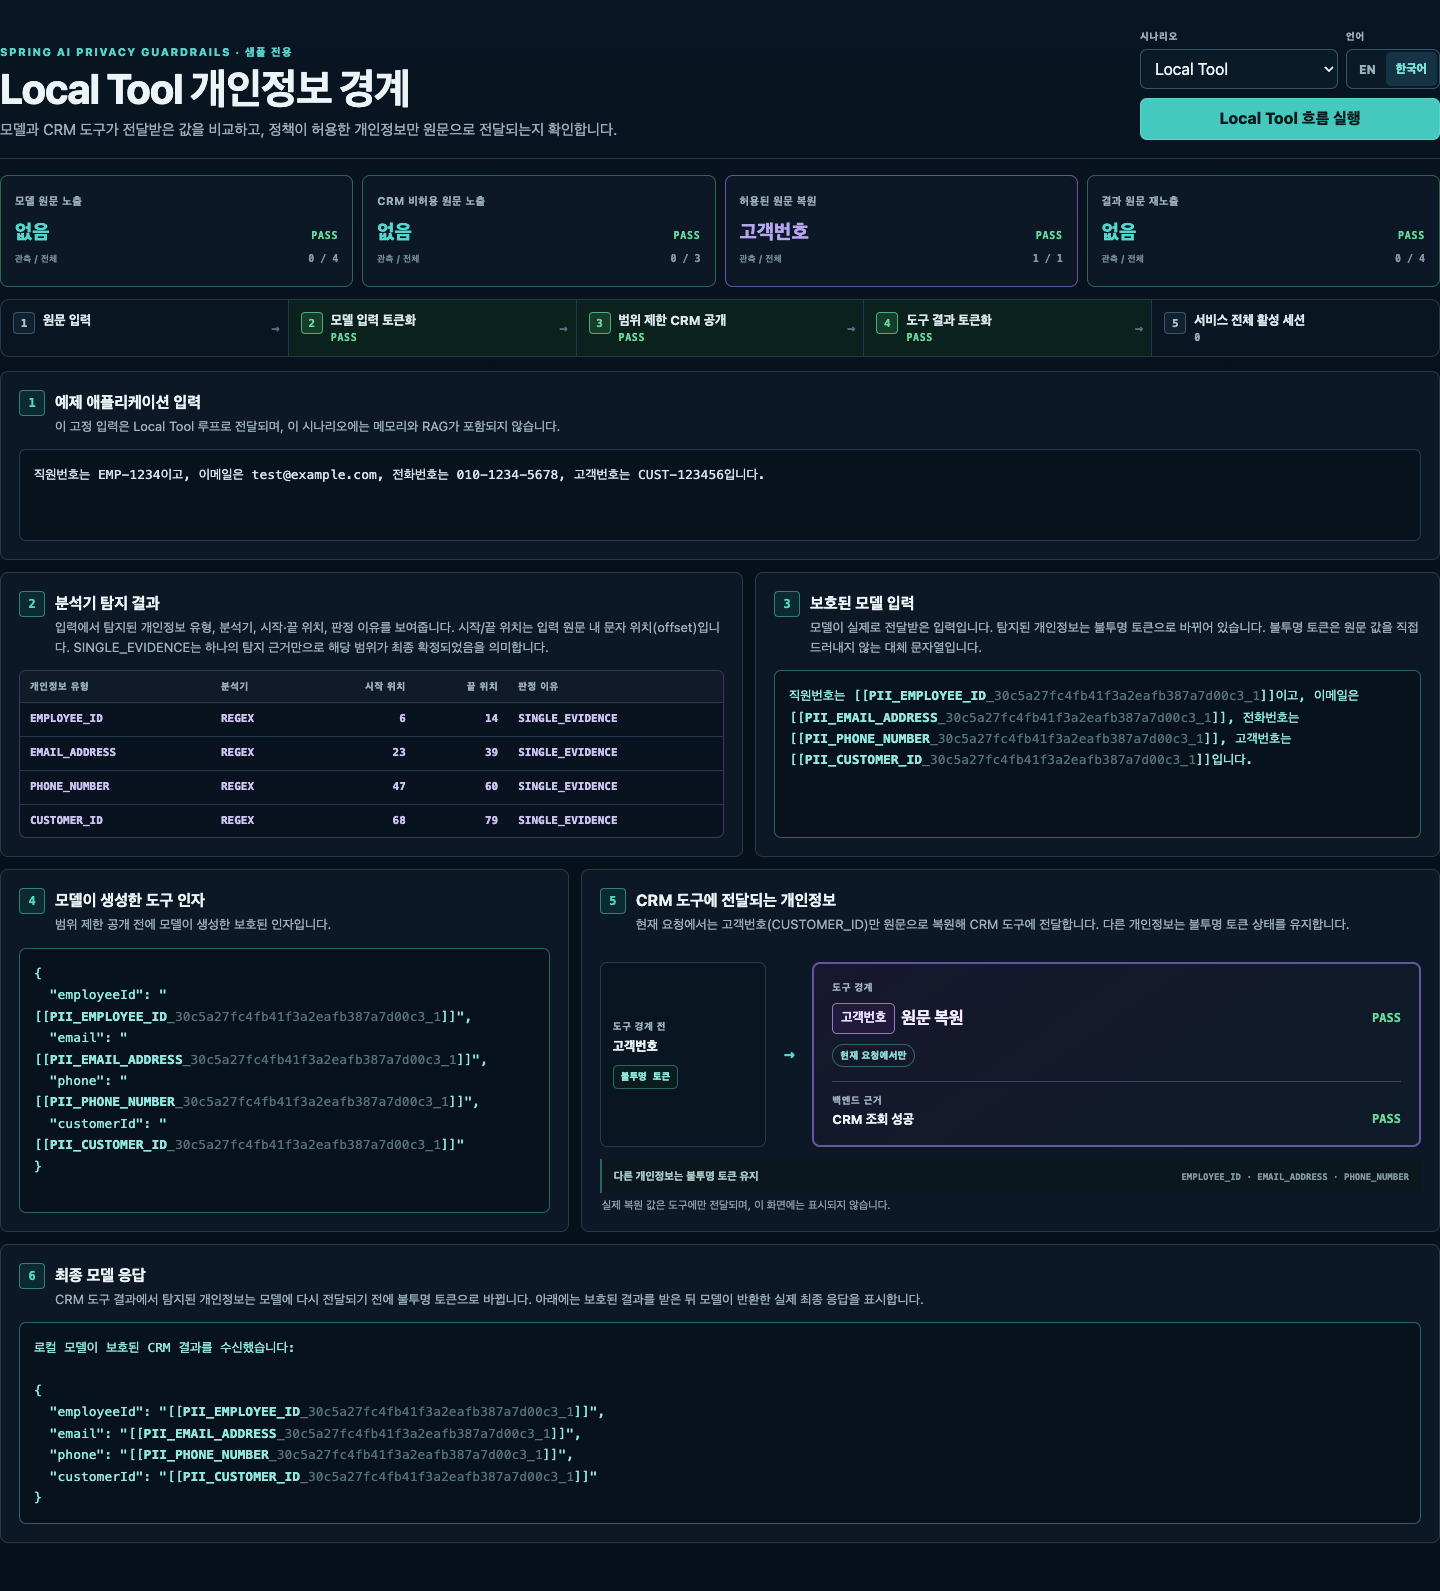
Task: Select step 3 범위 제한 CRM 공개 tab
Action: pyautogui.click(x=720, y=328)
